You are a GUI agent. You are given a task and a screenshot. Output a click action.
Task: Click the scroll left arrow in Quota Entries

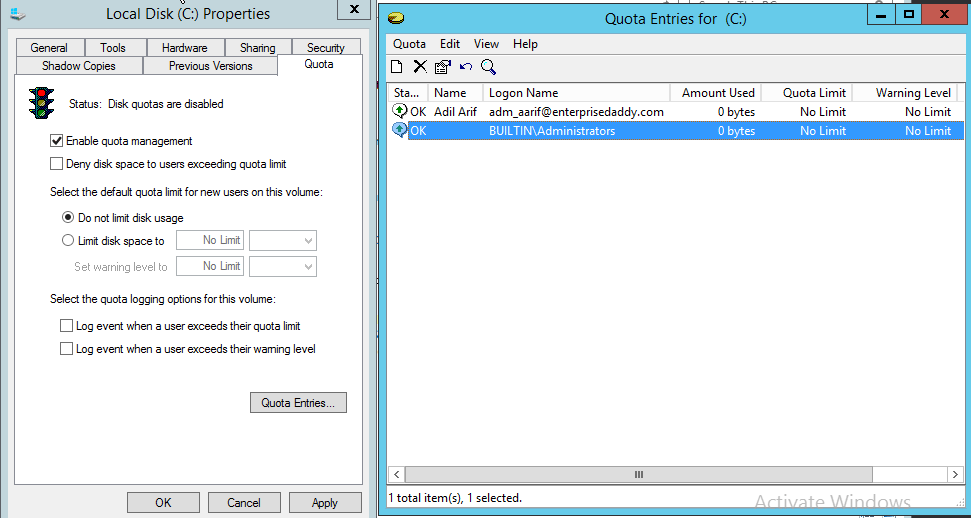click(x=396, y=475)
